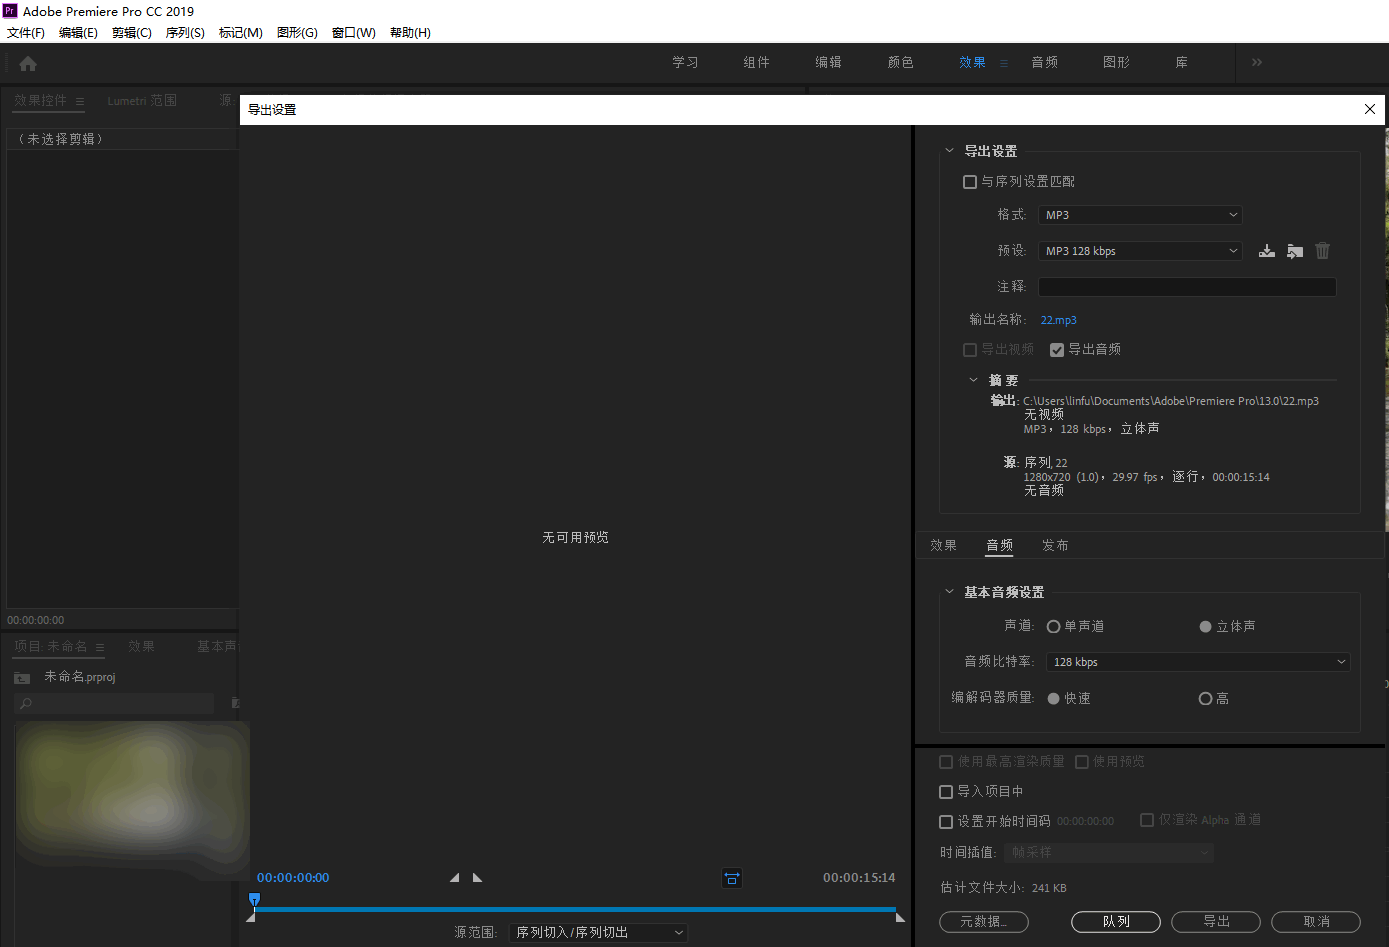1389x947 pixels.
Task: Open the 编辑(E) menu
Action: (x=78, y=33)
